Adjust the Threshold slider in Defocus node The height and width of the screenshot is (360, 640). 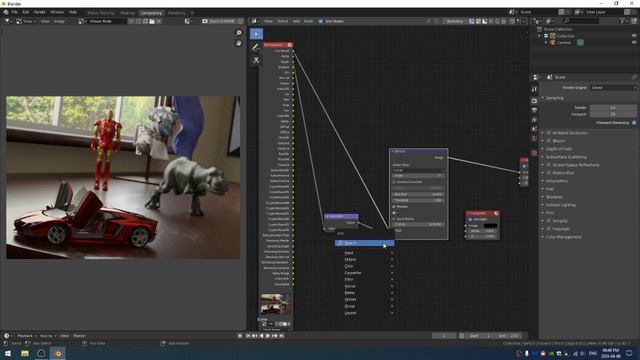[418, 200]
